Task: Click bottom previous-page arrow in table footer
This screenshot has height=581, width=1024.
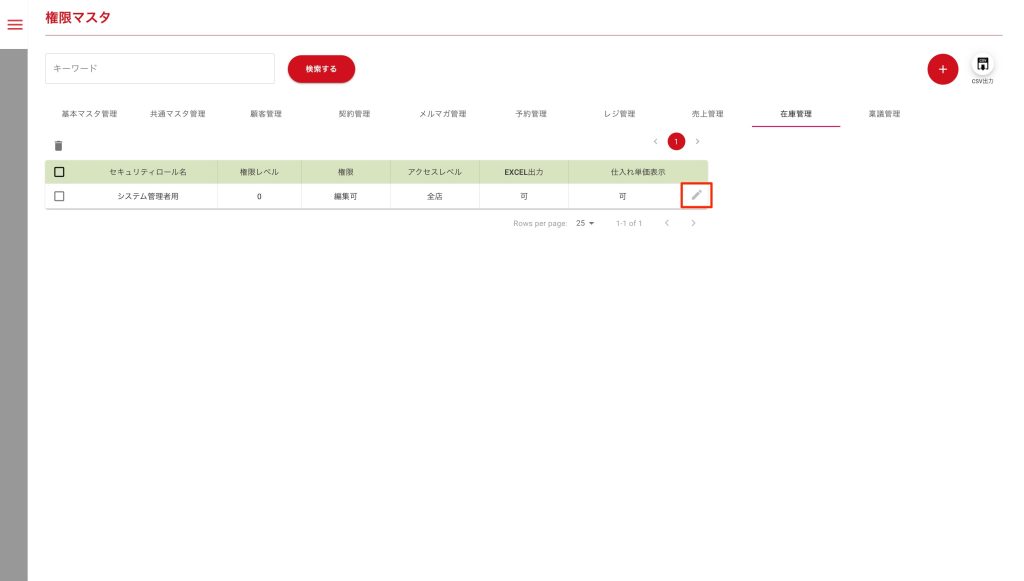Action: click(667, 223)
